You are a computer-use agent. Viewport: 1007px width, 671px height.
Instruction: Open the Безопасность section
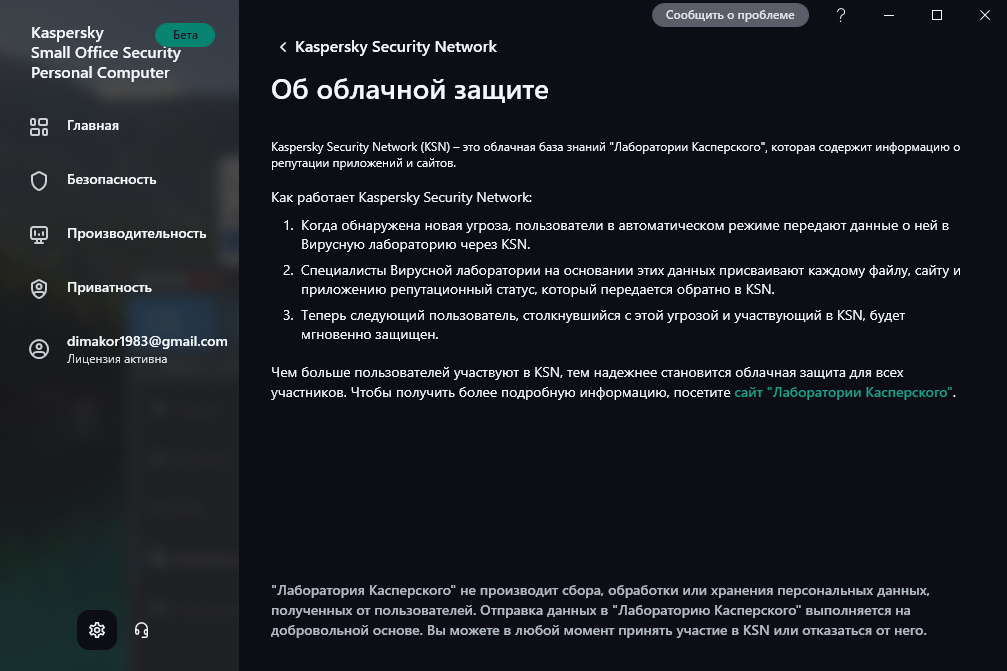tap(112, 180)
